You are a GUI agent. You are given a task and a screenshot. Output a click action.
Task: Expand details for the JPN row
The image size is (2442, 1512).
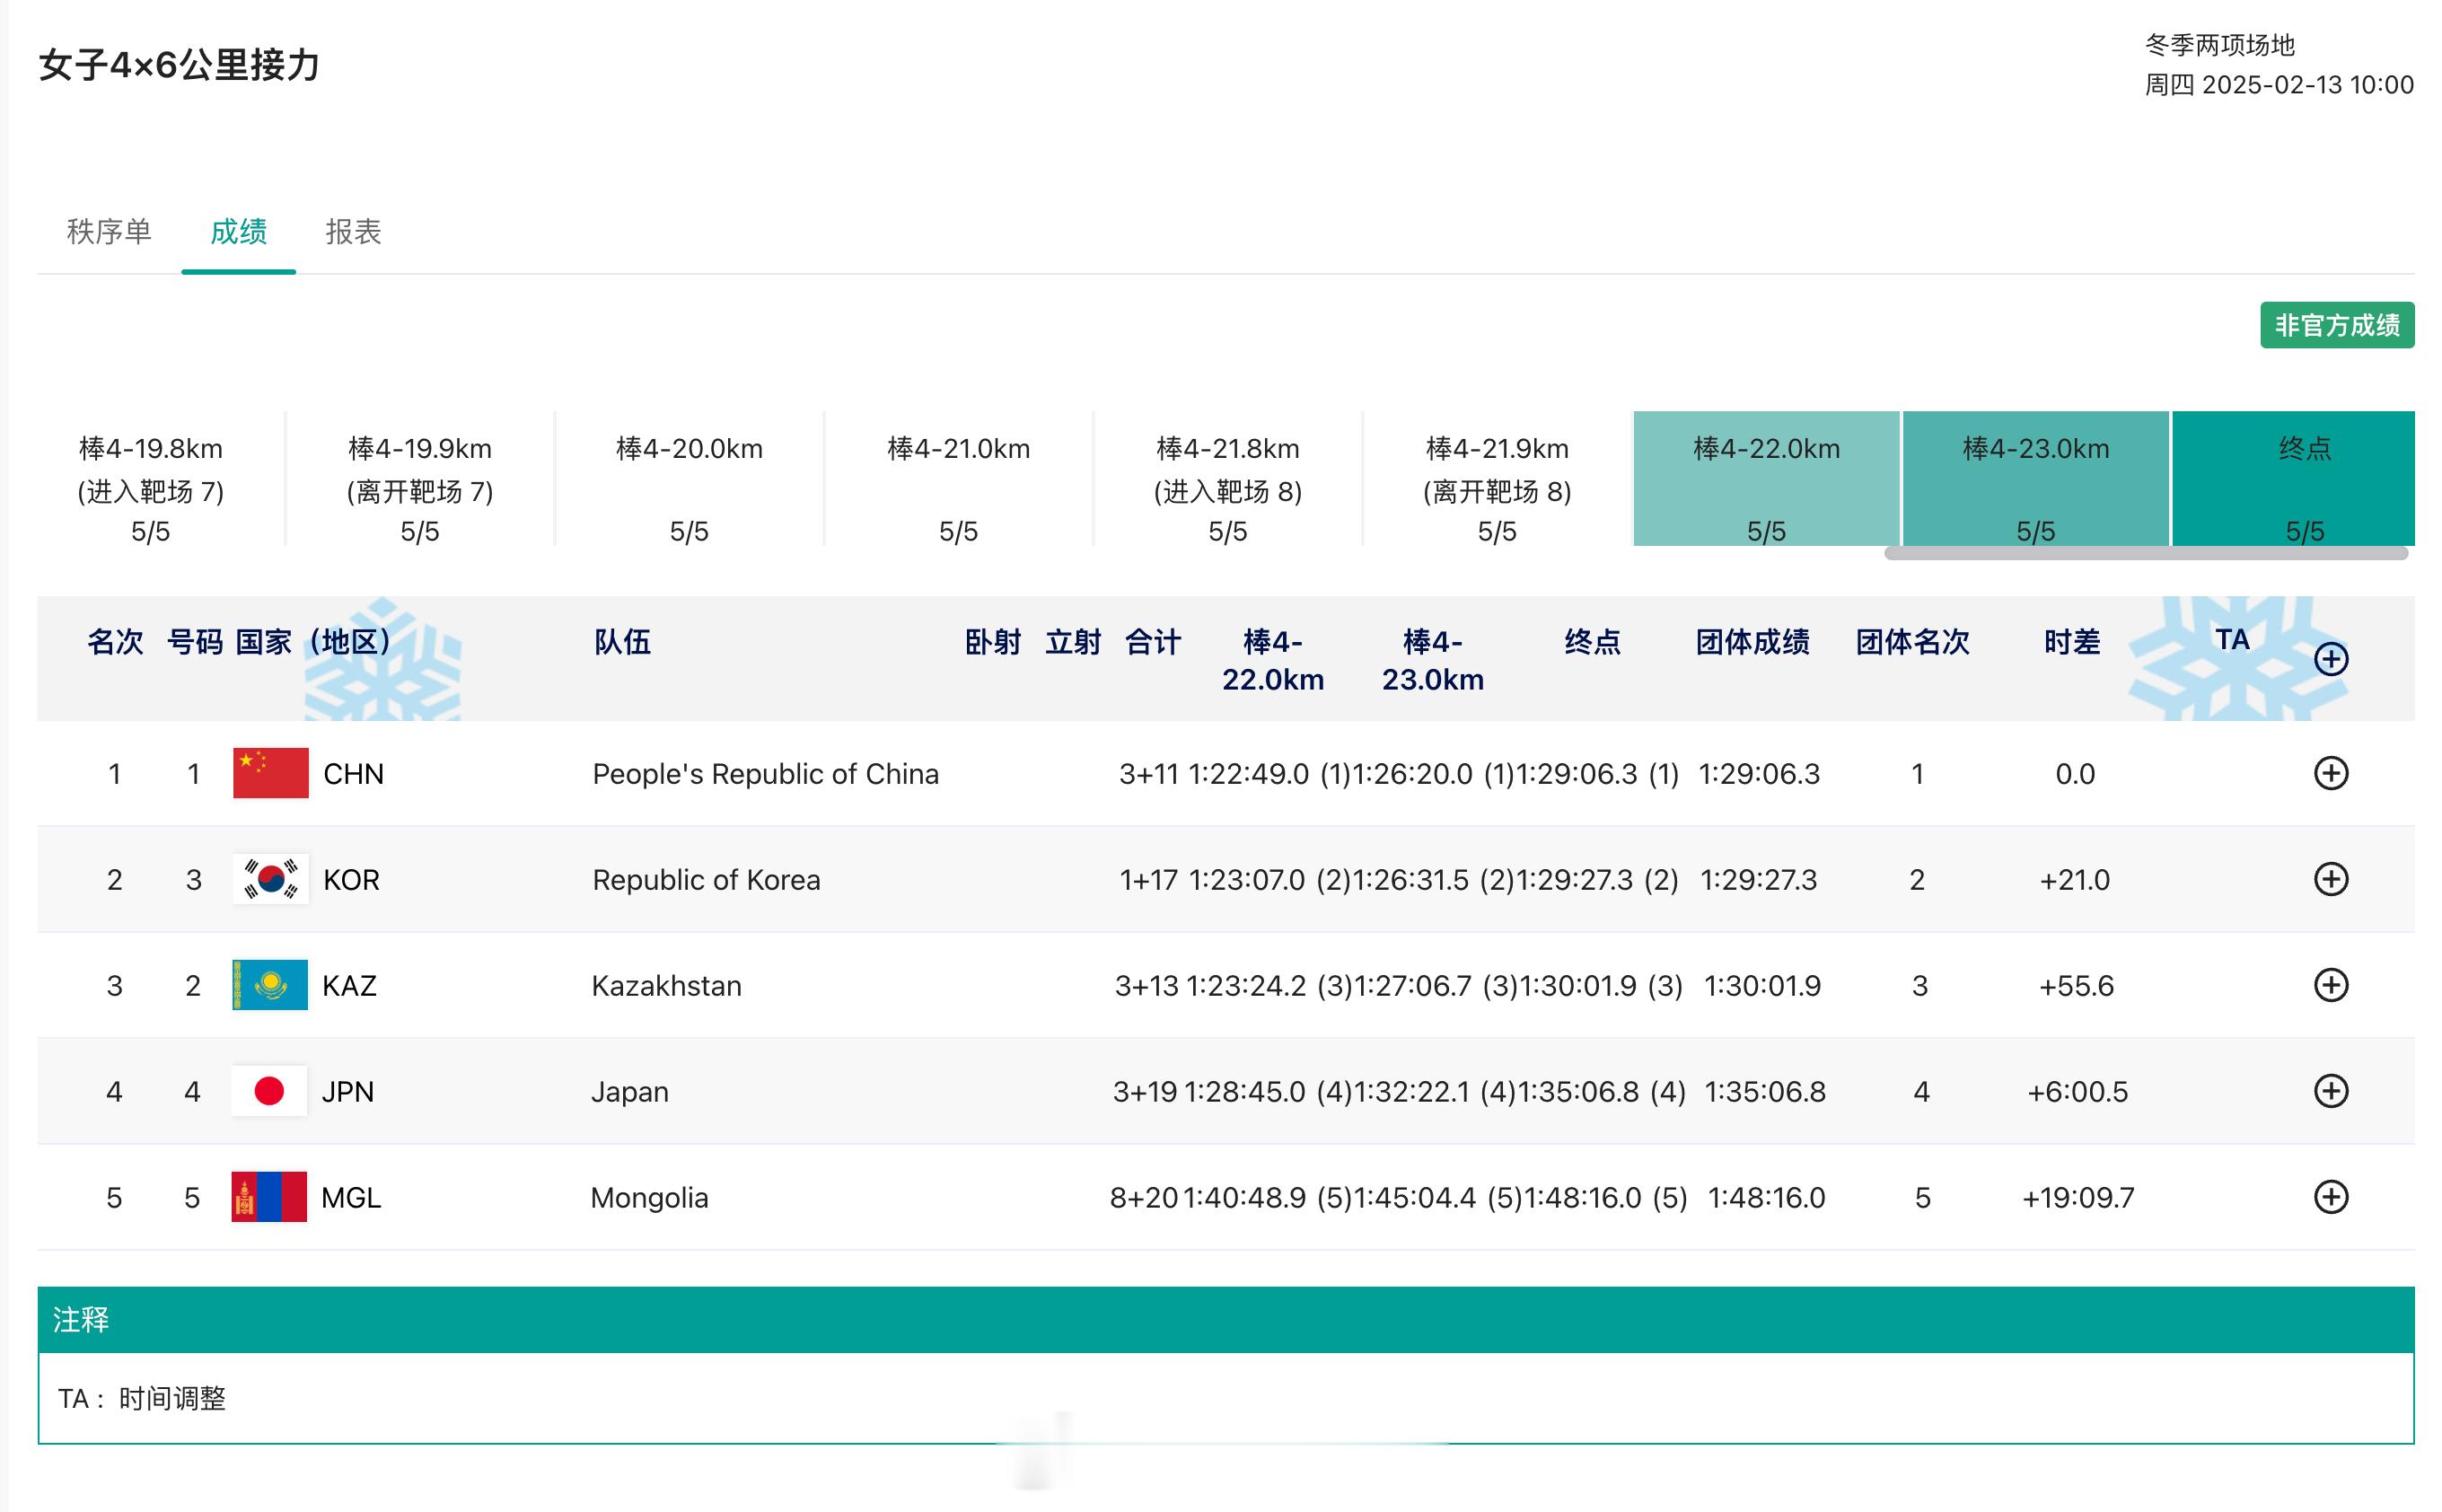click(2330, 1091)
